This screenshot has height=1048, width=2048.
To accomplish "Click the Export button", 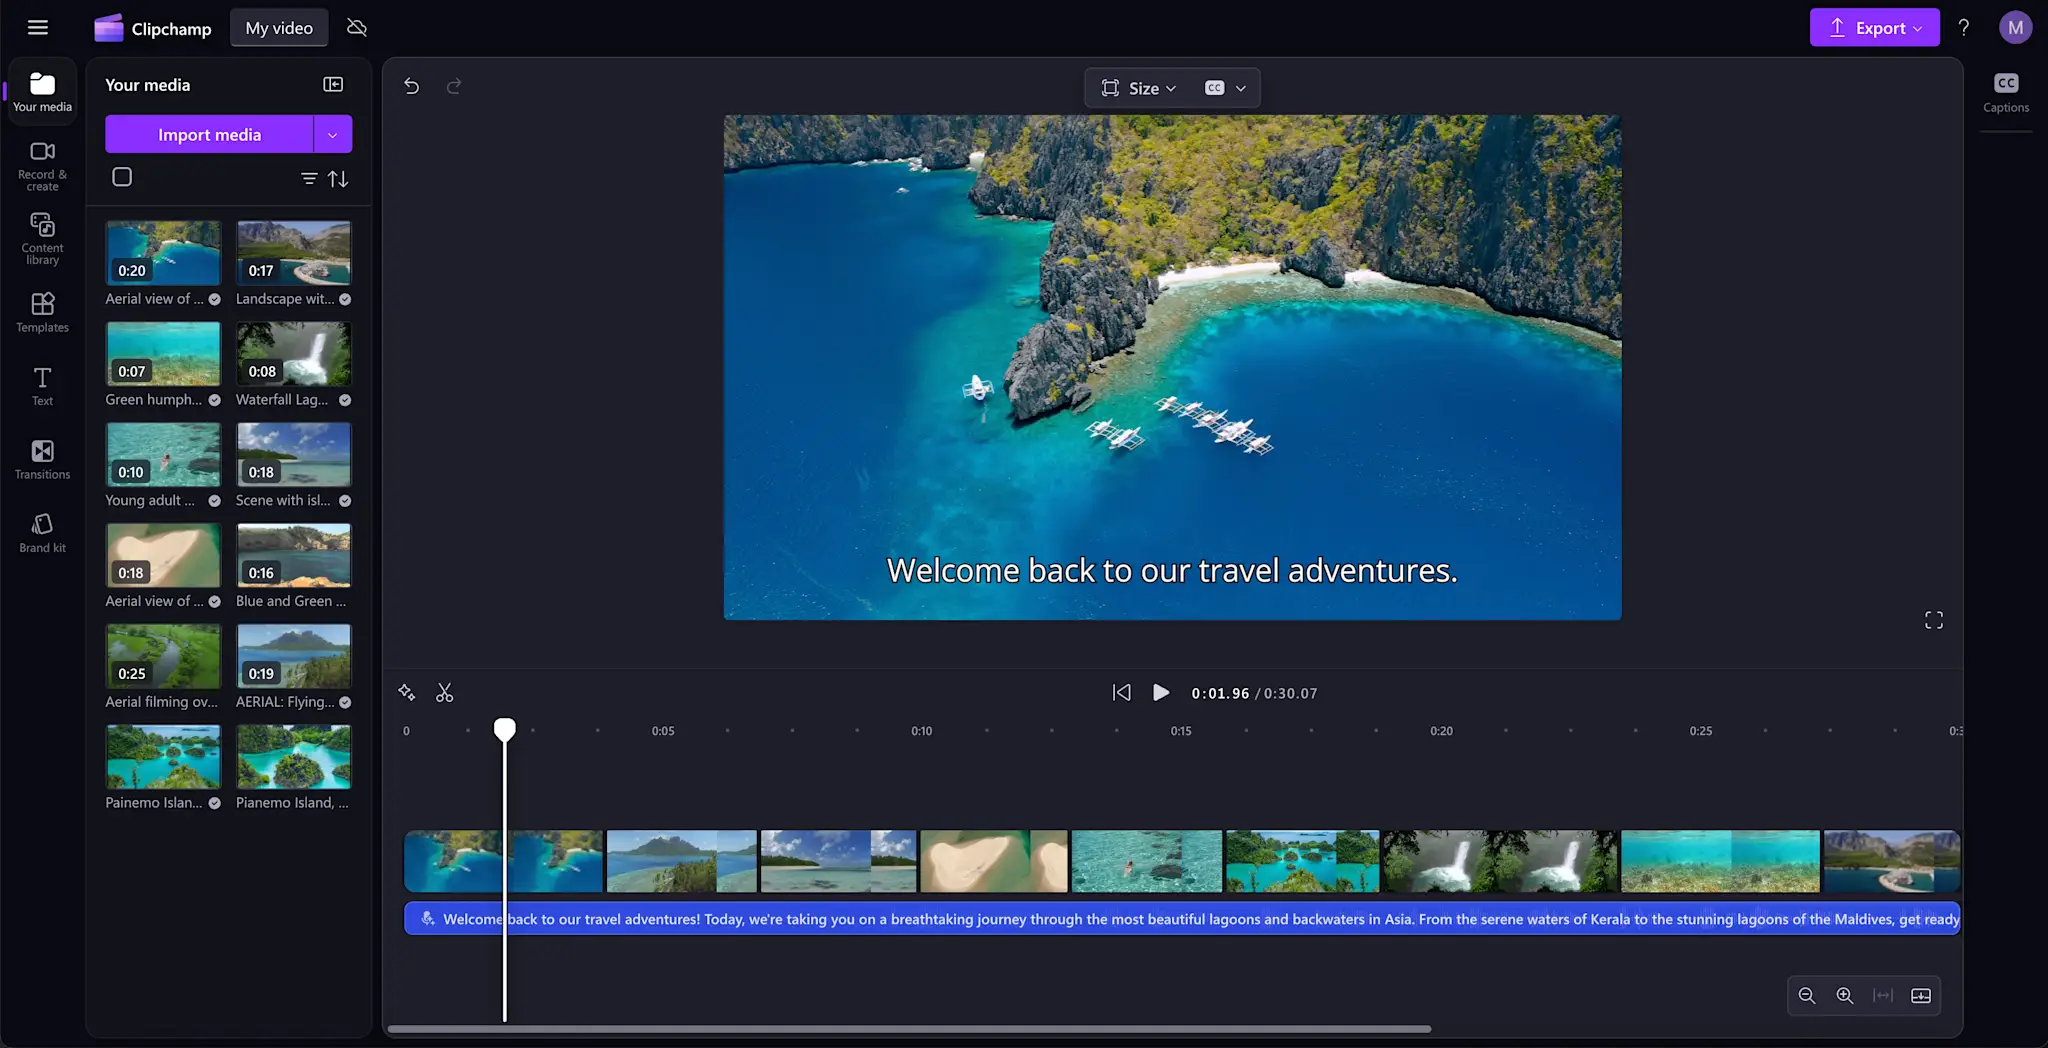I will point(1874,28).
